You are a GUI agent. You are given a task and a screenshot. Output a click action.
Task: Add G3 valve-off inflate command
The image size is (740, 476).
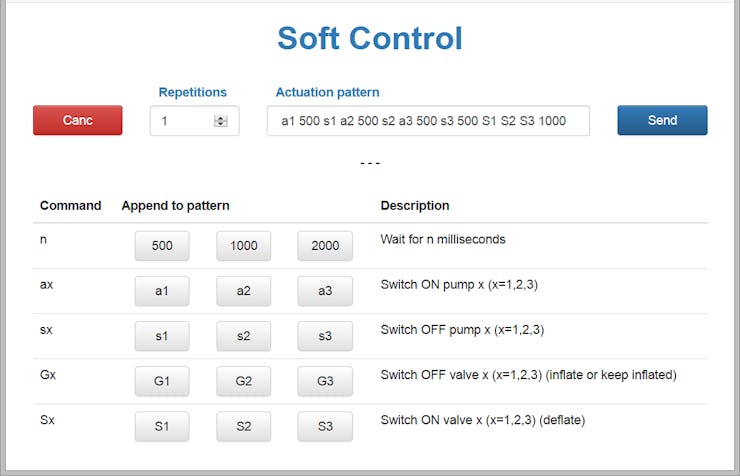coord(325,381)
